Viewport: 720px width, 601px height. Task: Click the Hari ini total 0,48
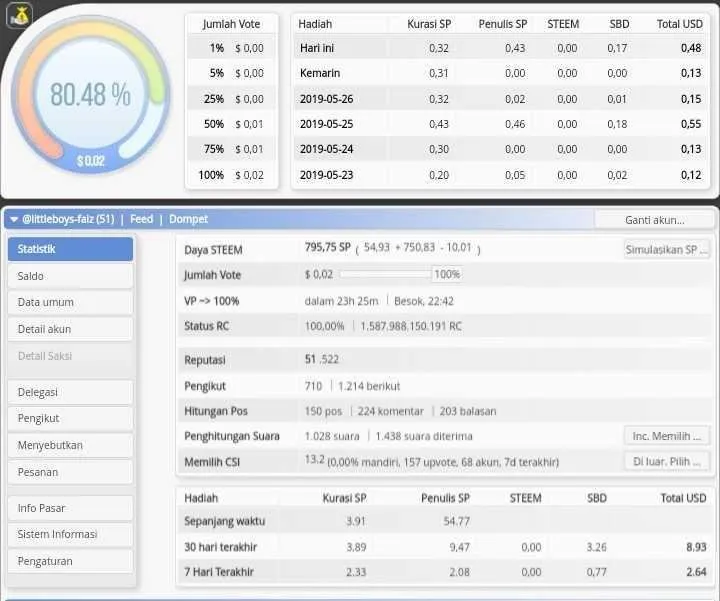[691, 48]
